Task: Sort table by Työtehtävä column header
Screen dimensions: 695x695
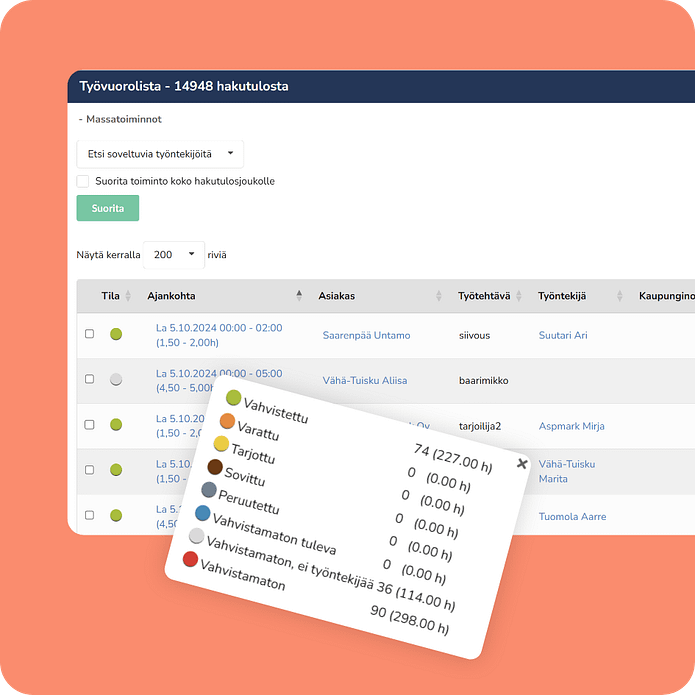Action: coord(484,296)
